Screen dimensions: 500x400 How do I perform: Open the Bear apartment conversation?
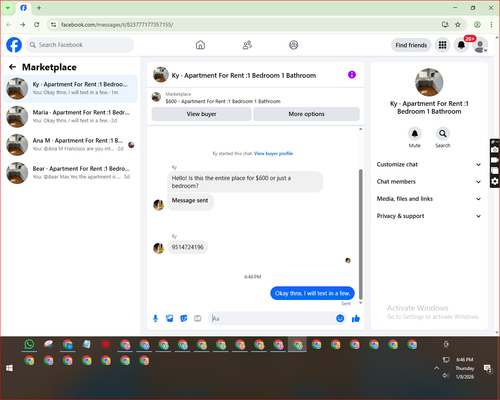pos(70,173)
